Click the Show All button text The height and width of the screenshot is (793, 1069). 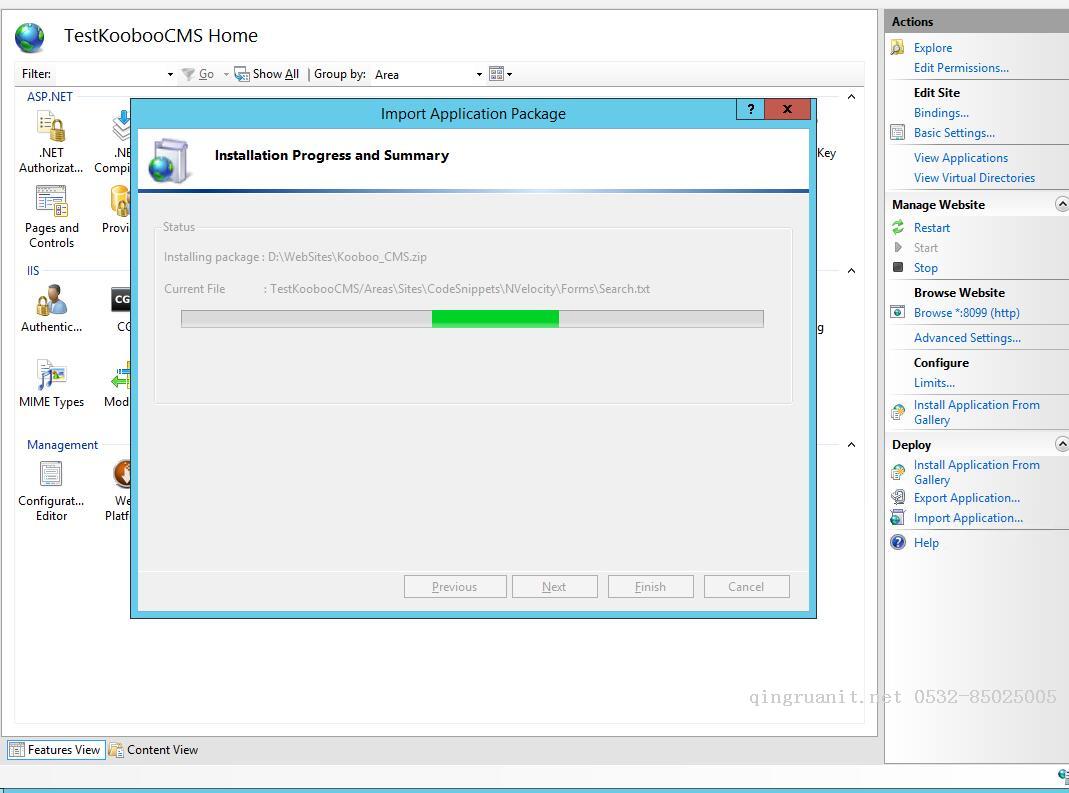pyautogui.click(x=275, y=74)
